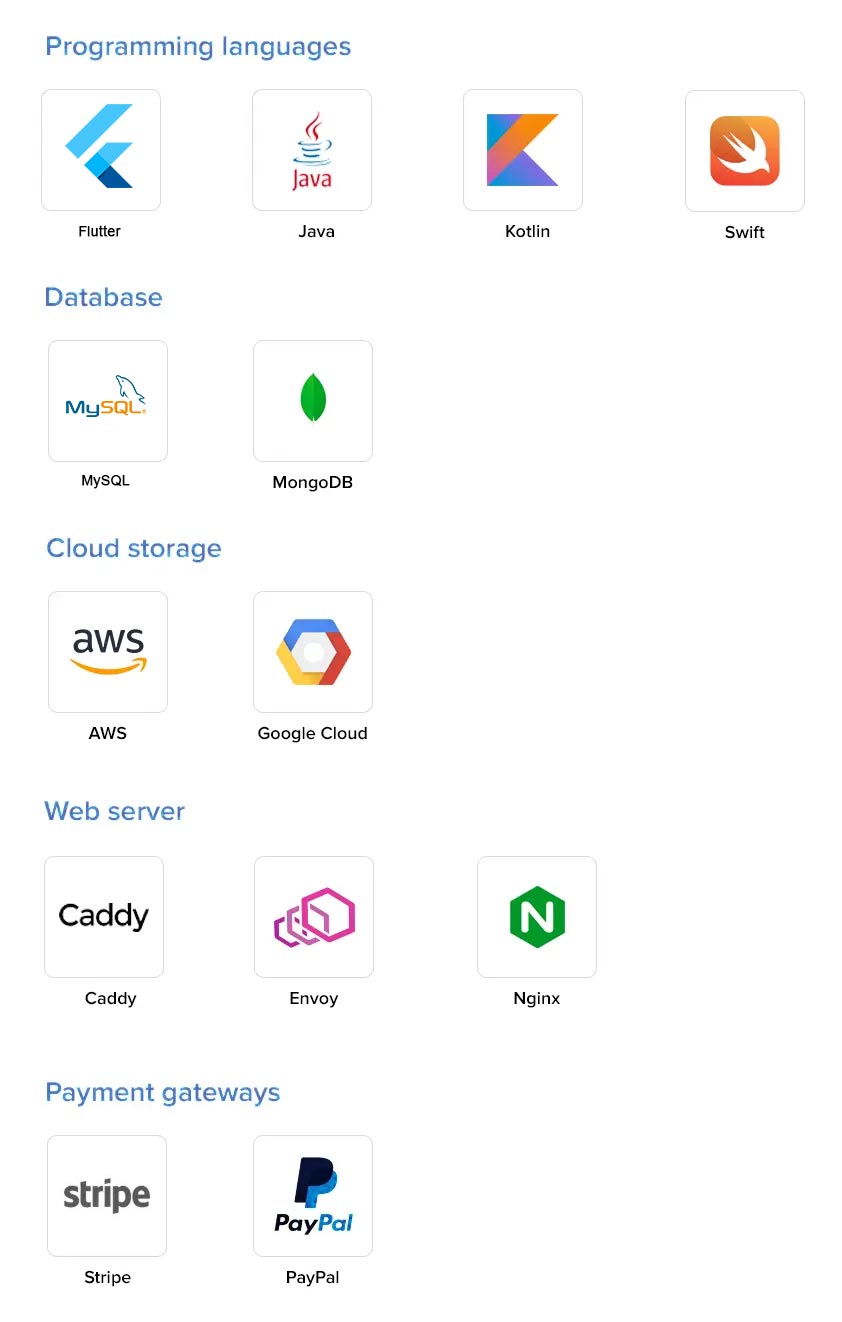Choose the Nginx green hexagon icon
This screenshot has width=842, height=1322.
537,917
